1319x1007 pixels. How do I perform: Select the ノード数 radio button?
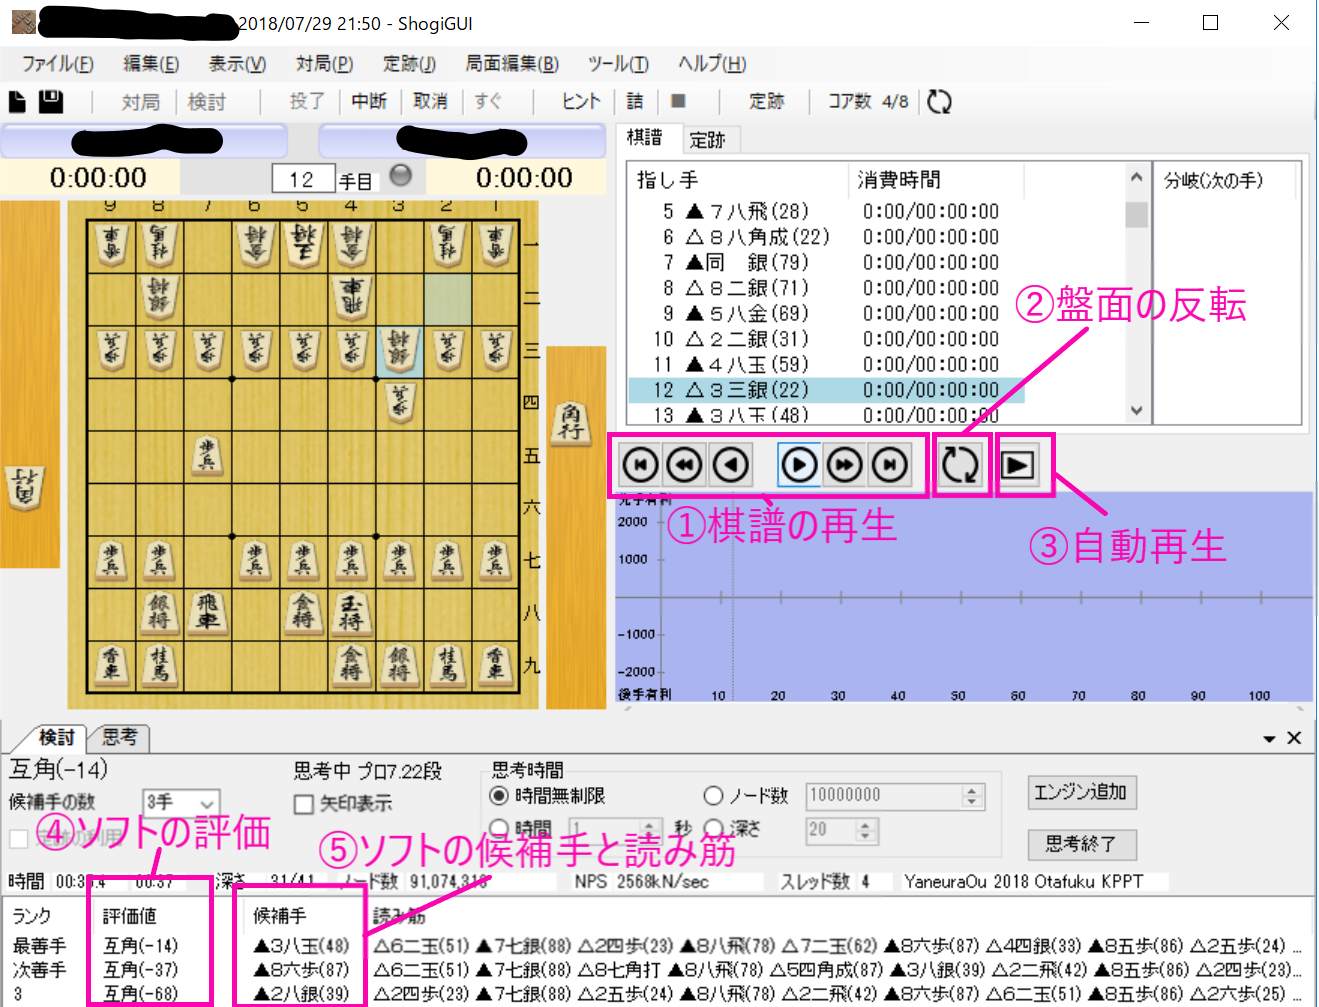(x=713, y=796)
